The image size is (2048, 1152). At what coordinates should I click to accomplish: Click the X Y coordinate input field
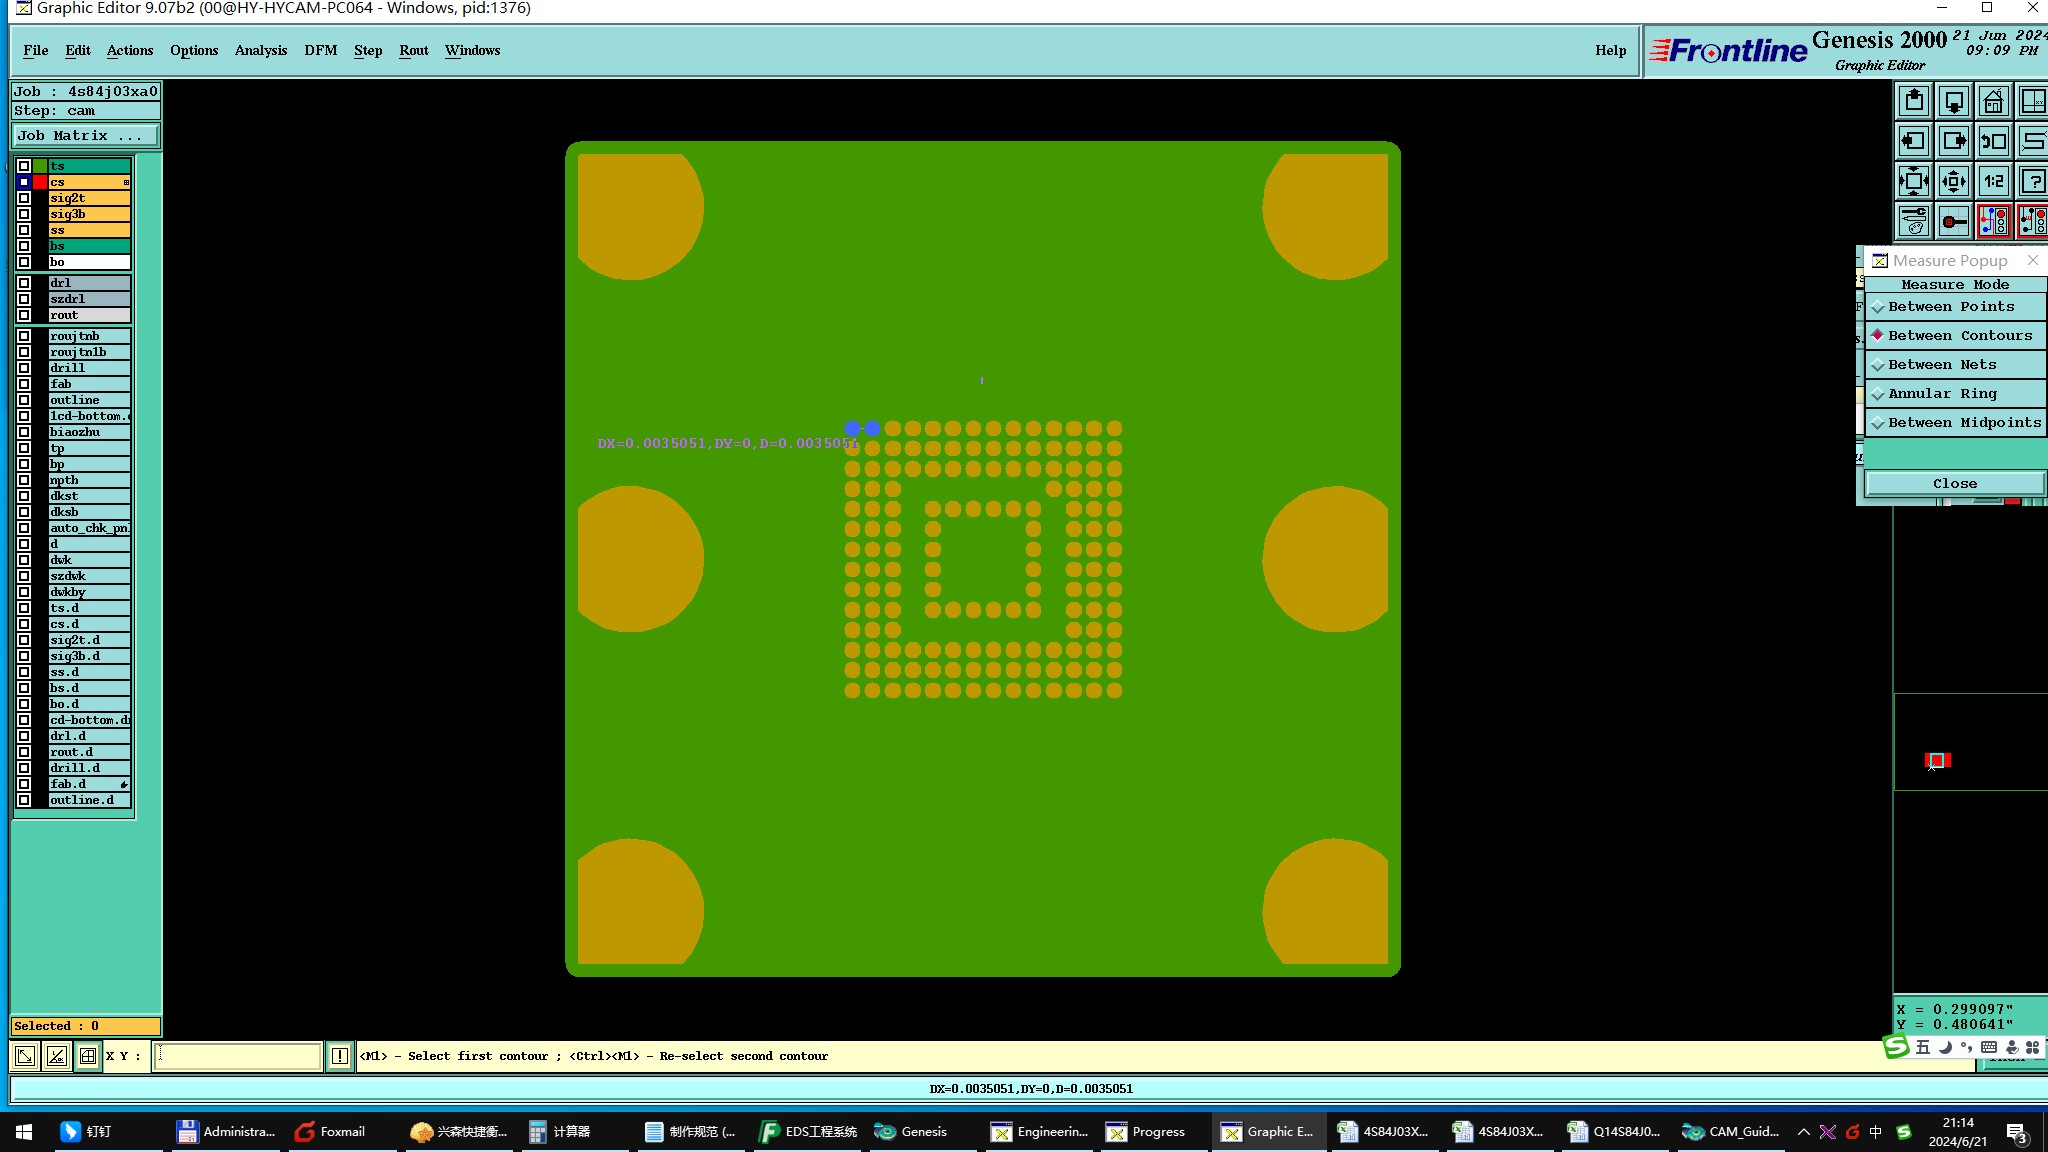pyautogui.click(x=238, y=1056)
